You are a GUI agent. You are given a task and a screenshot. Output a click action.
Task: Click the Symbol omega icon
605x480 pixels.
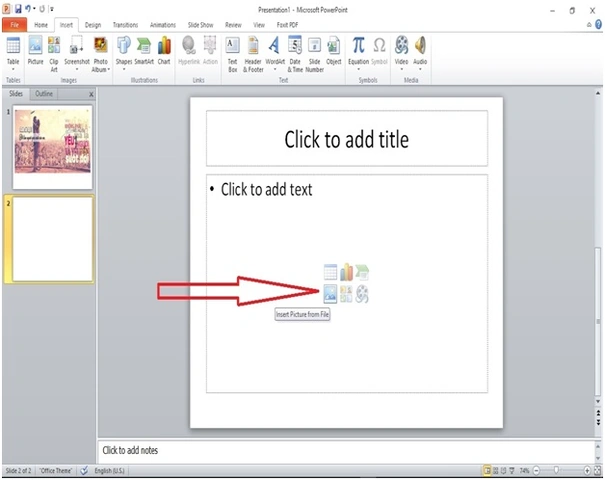click(379, 50)
